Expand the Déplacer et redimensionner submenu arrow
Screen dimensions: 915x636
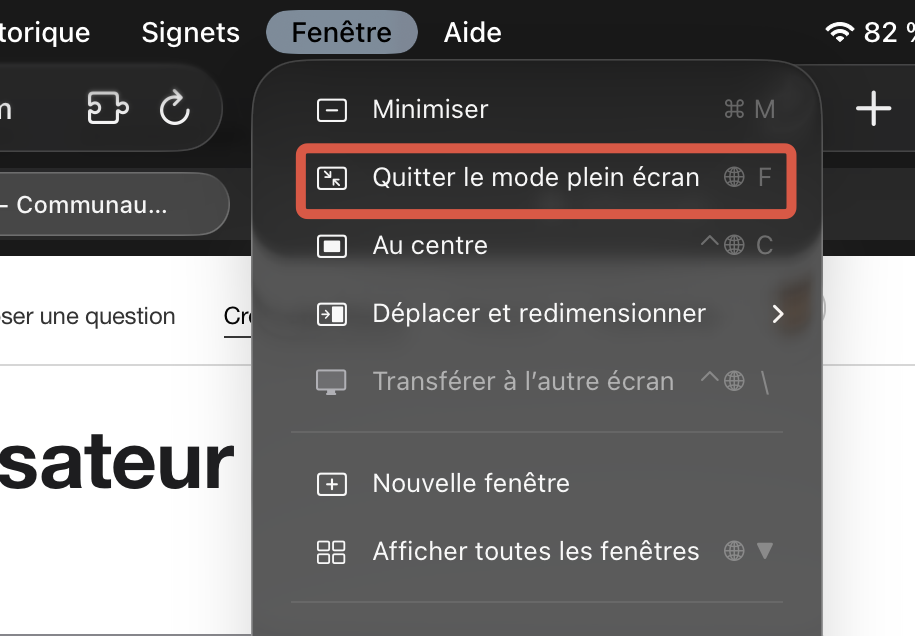(x=778, y=314)
